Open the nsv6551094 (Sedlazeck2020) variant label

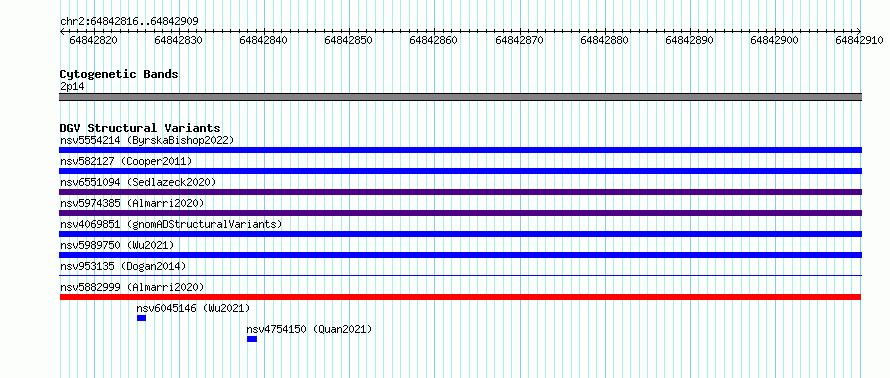[x=138, y=182]
